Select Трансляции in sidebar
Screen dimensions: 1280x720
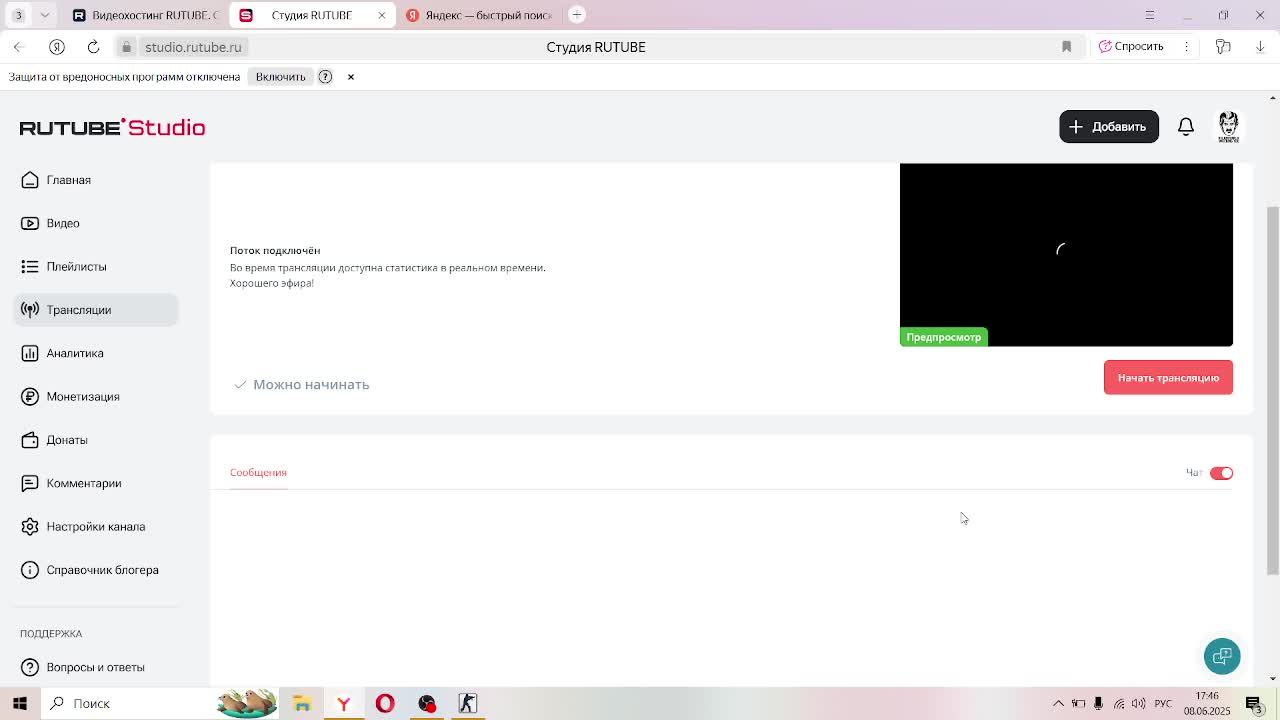96,310
